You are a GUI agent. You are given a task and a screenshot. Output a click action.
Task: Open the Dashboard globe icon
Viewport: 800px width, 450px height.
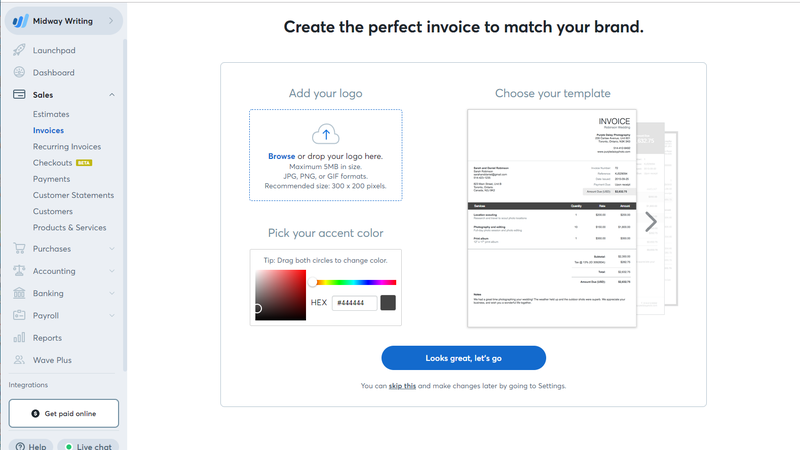(19, 72)
